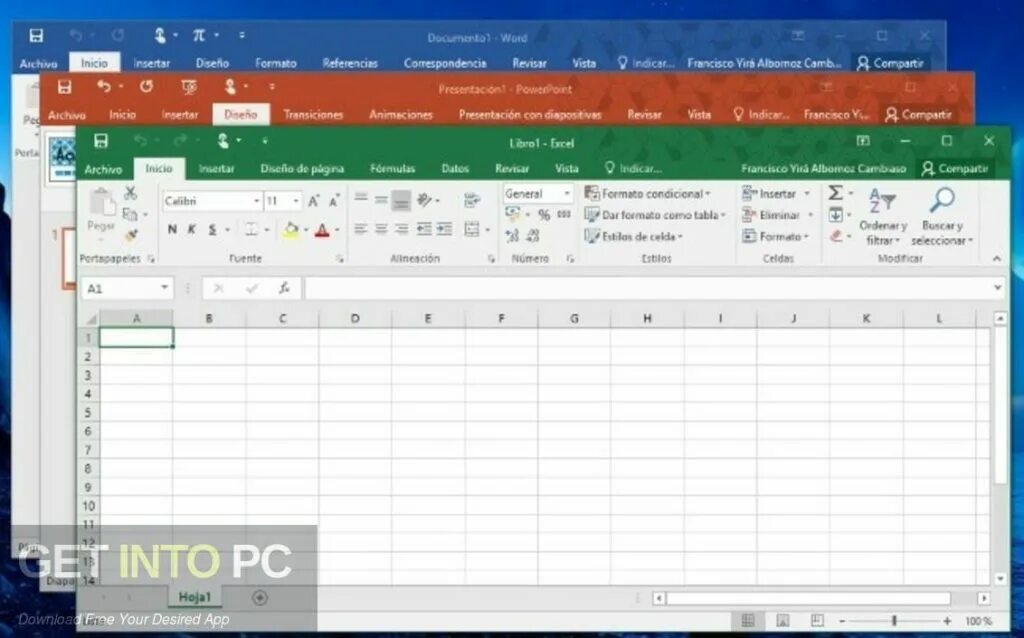The image size is (1024, 638).
Task: Click the Insertar cells button
Action: [x=776, y=194]
